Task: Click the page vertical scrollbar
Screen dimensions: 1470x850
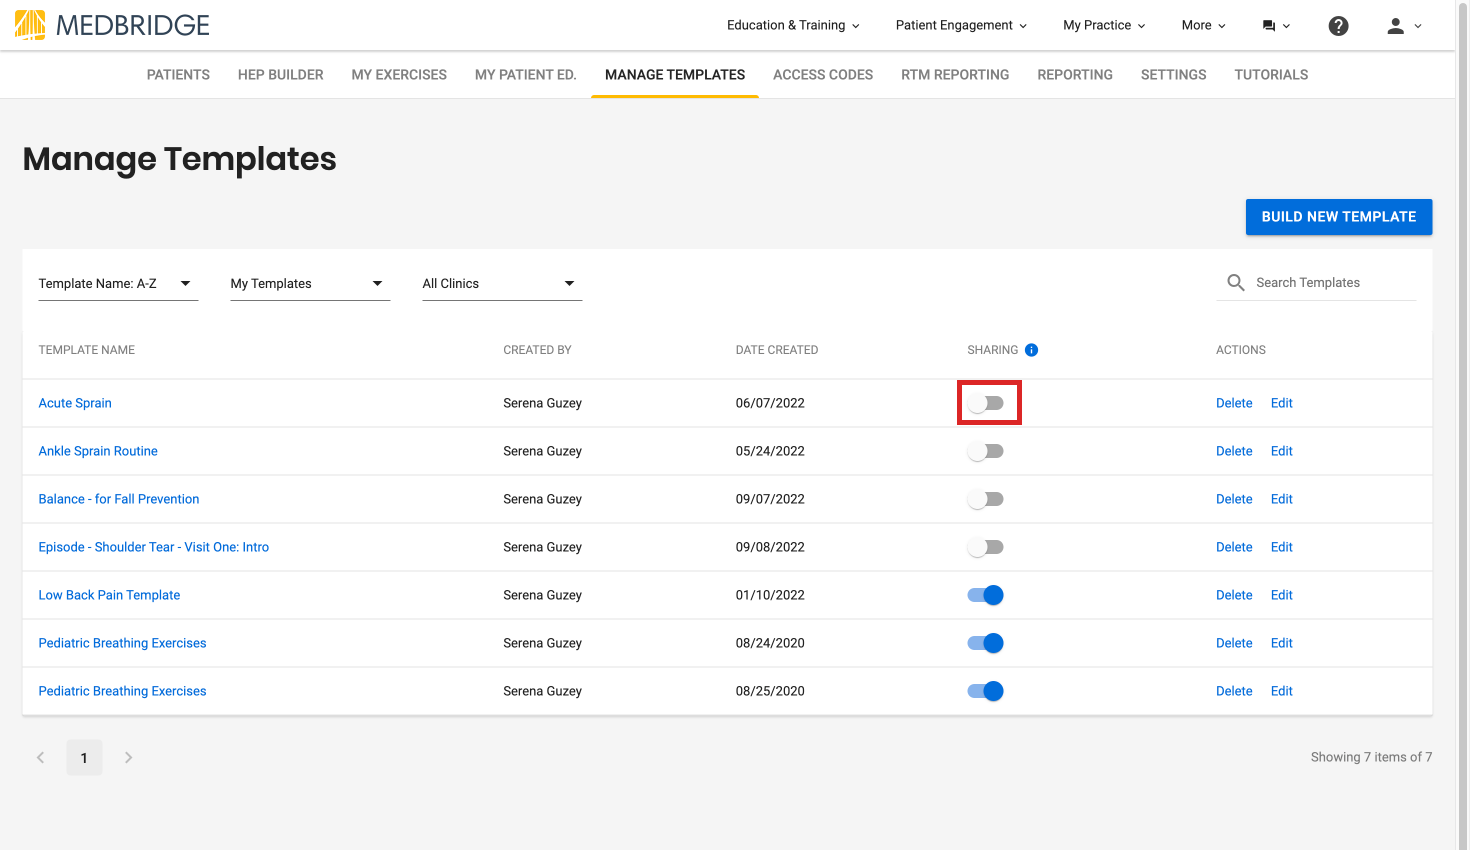Action: (1462, 425)
